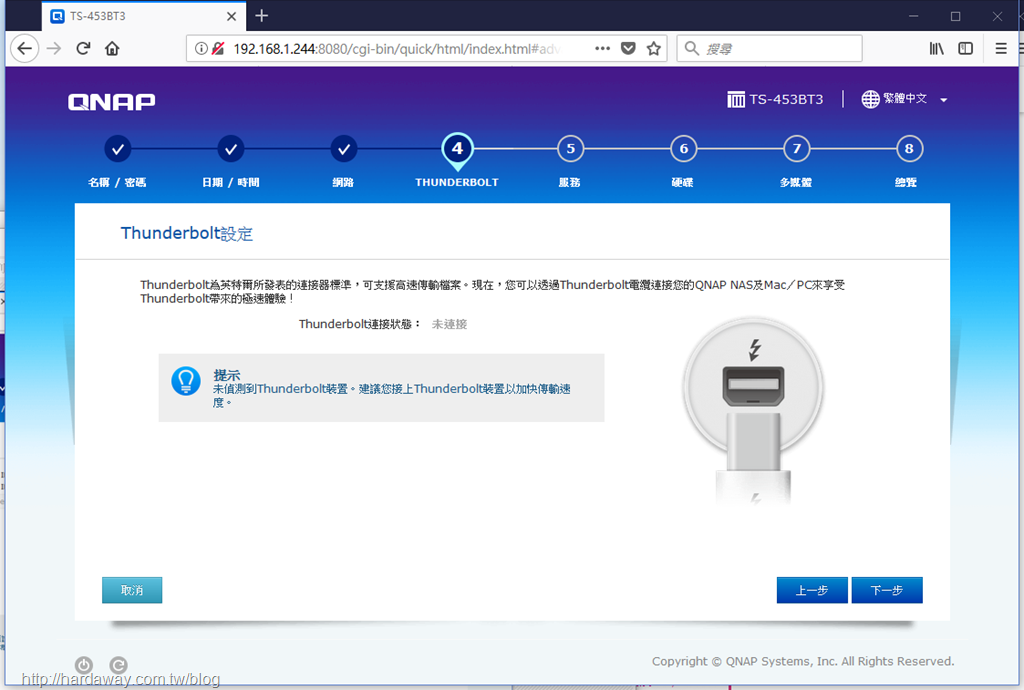This screenshot has height=690, width=1024.
Task: Click the 取消 cancel button
Action: pyautogui.click(x=132, y=590)
